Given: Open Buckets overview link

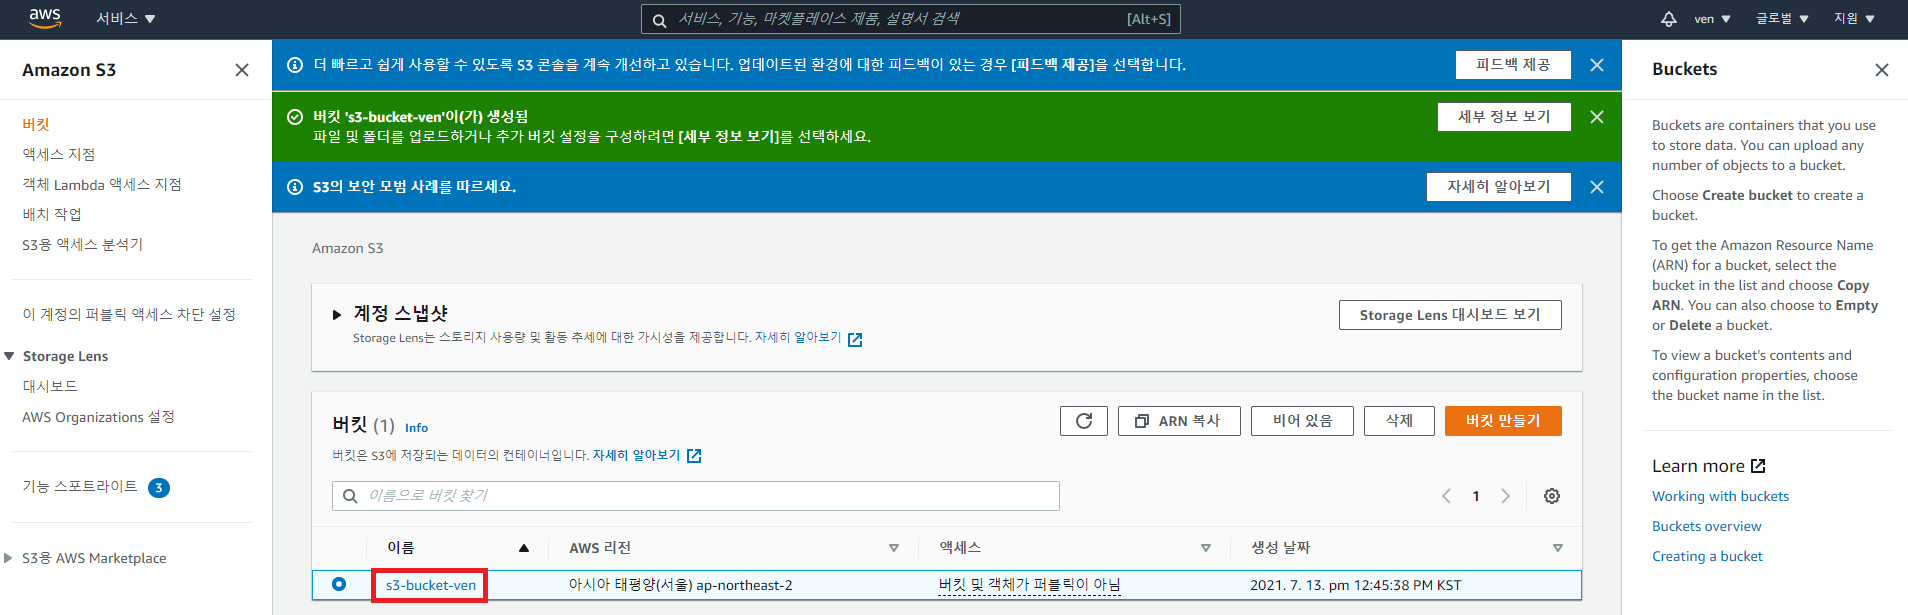Looking at the screenshot, I should tap(1706, 527).
